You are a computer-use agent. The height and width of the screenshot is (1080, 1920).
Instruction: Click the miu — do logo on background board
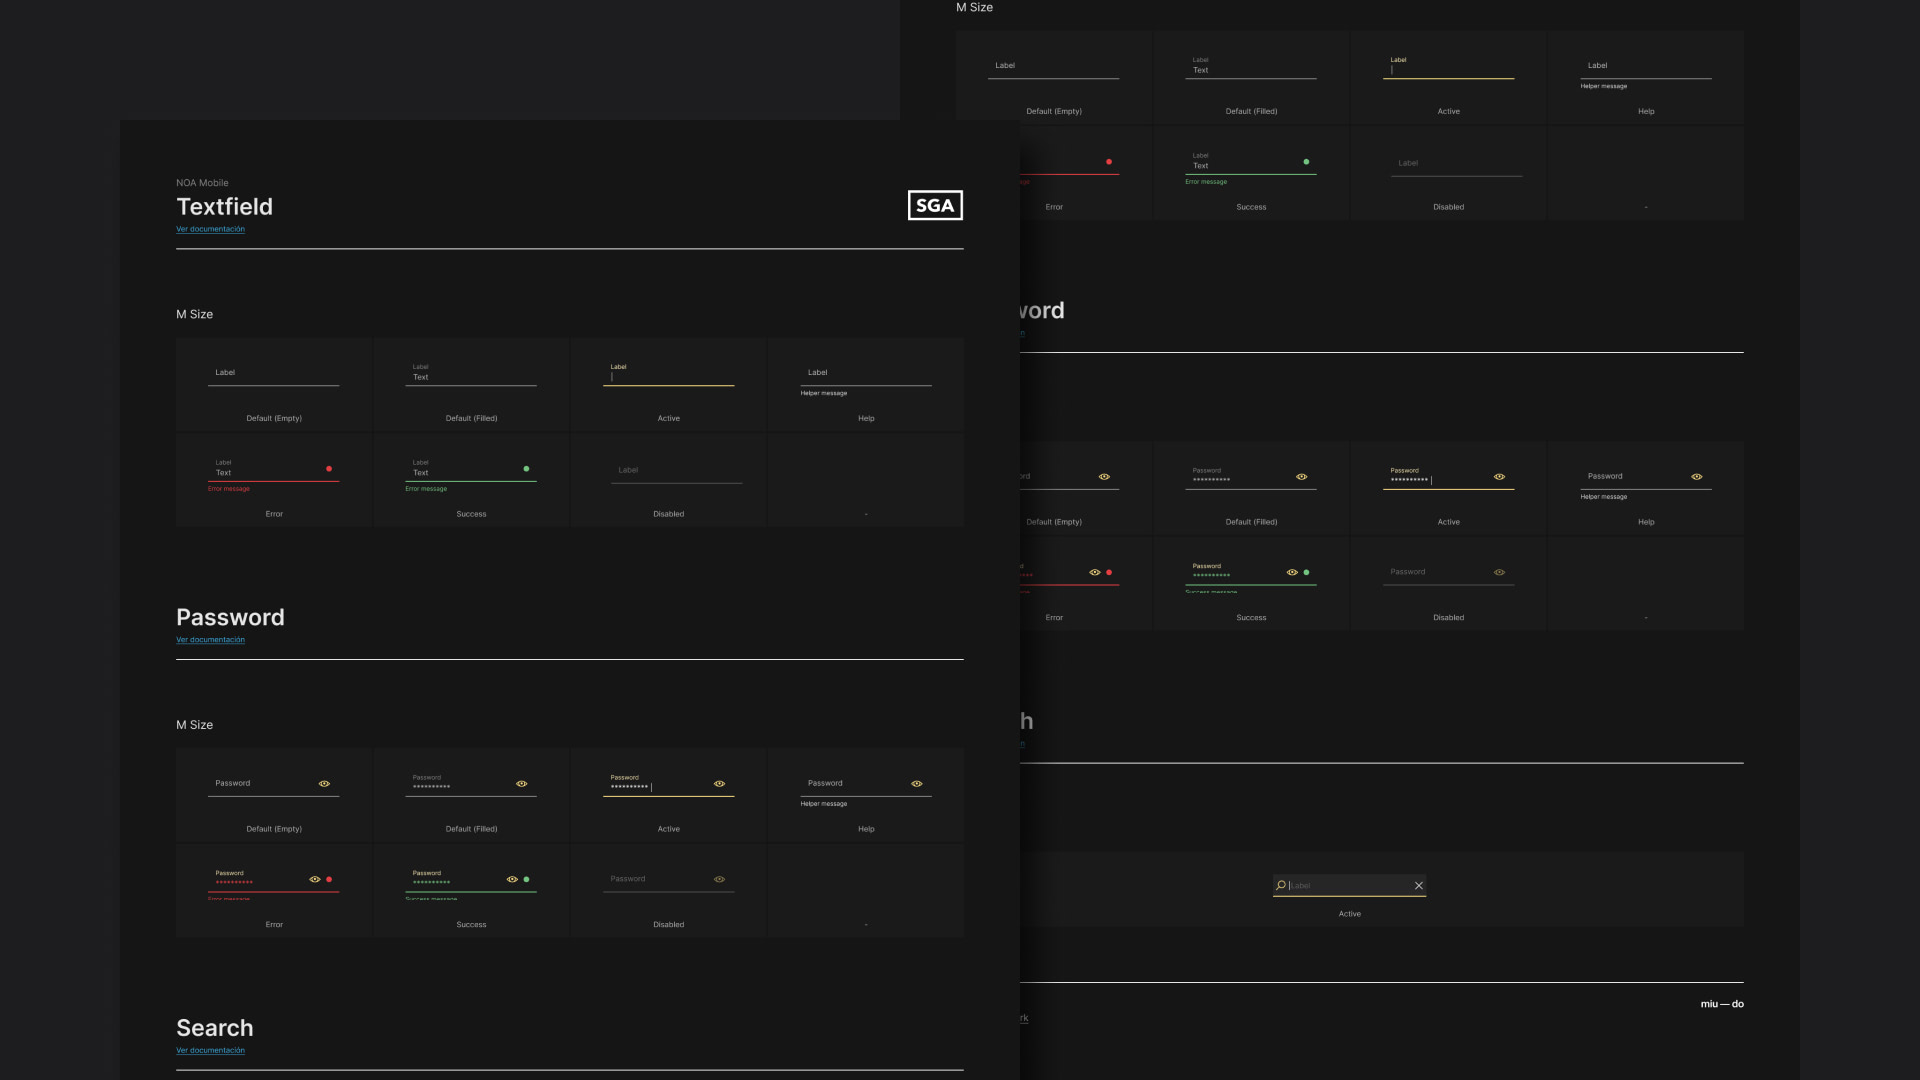[1722, 1004]
